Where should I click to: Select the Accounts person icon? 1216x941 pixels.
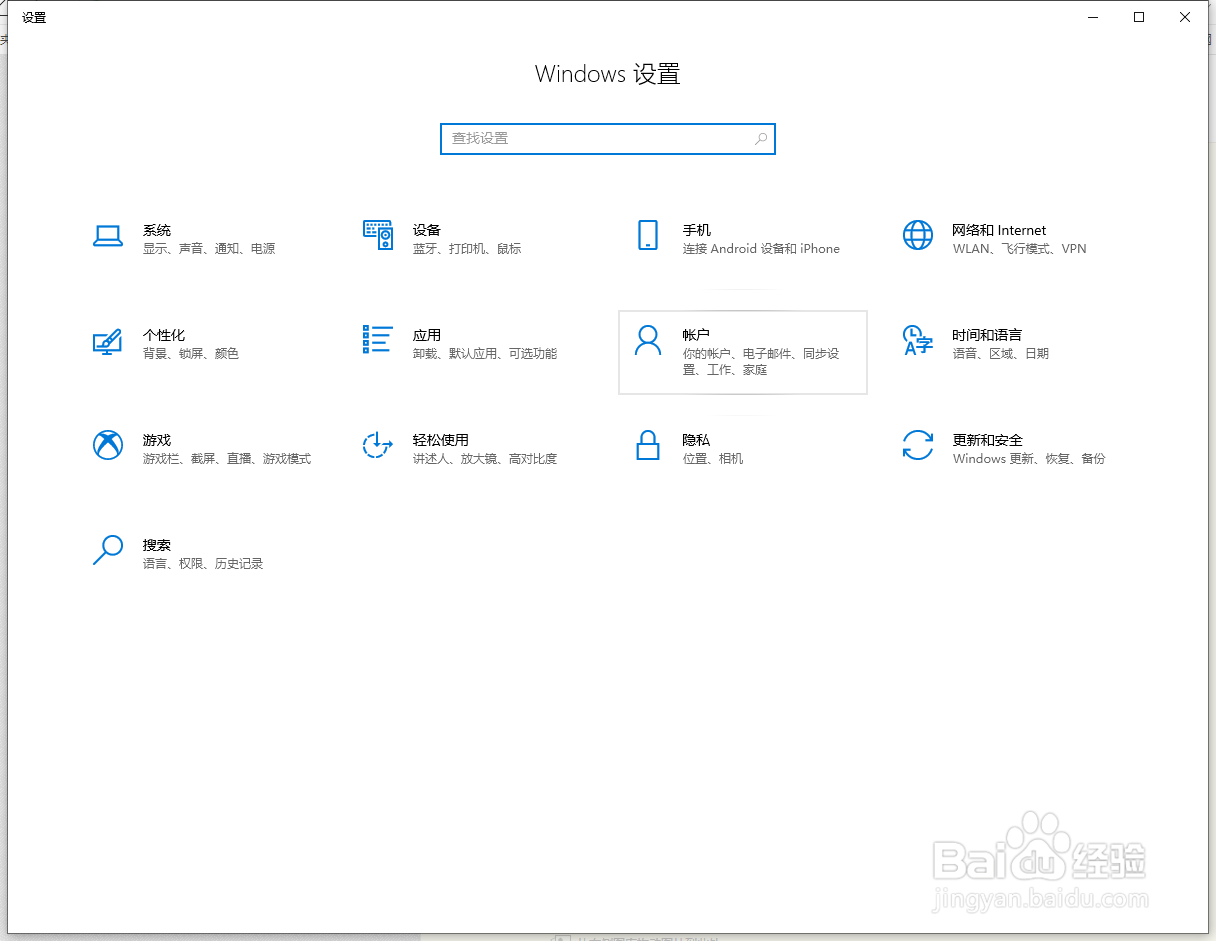pyautogui.click(x=648, y=340)
